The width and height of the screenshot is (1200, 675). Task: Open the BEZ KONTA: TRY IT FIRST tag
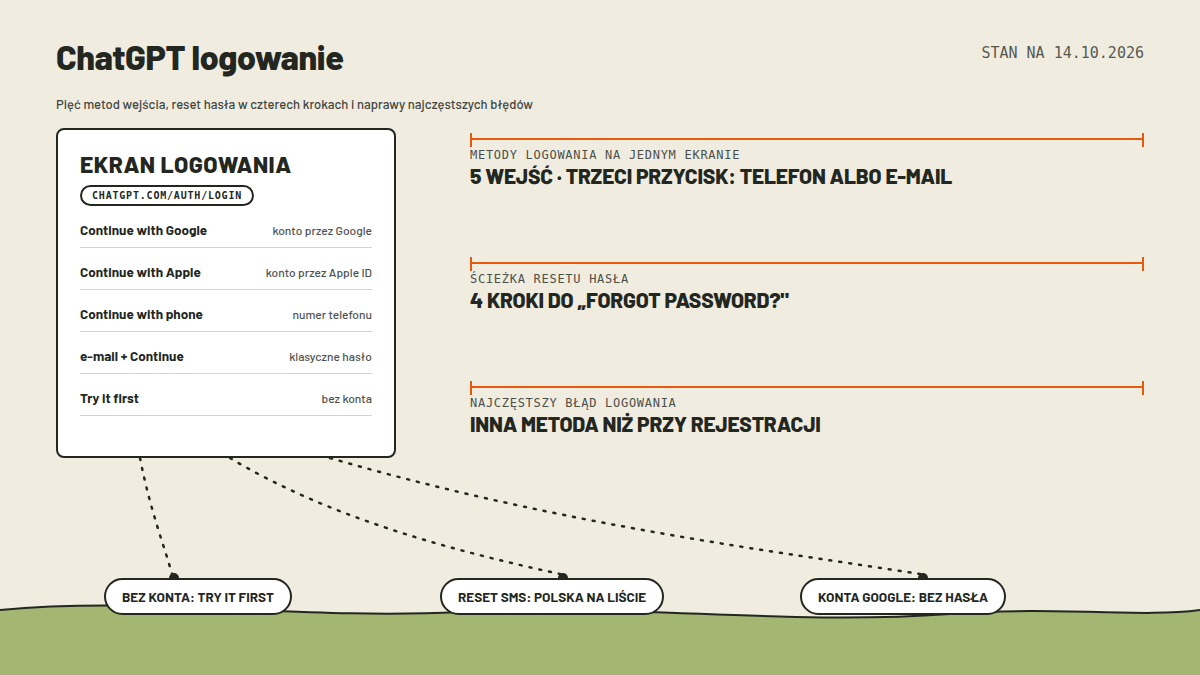pos(198,597)
